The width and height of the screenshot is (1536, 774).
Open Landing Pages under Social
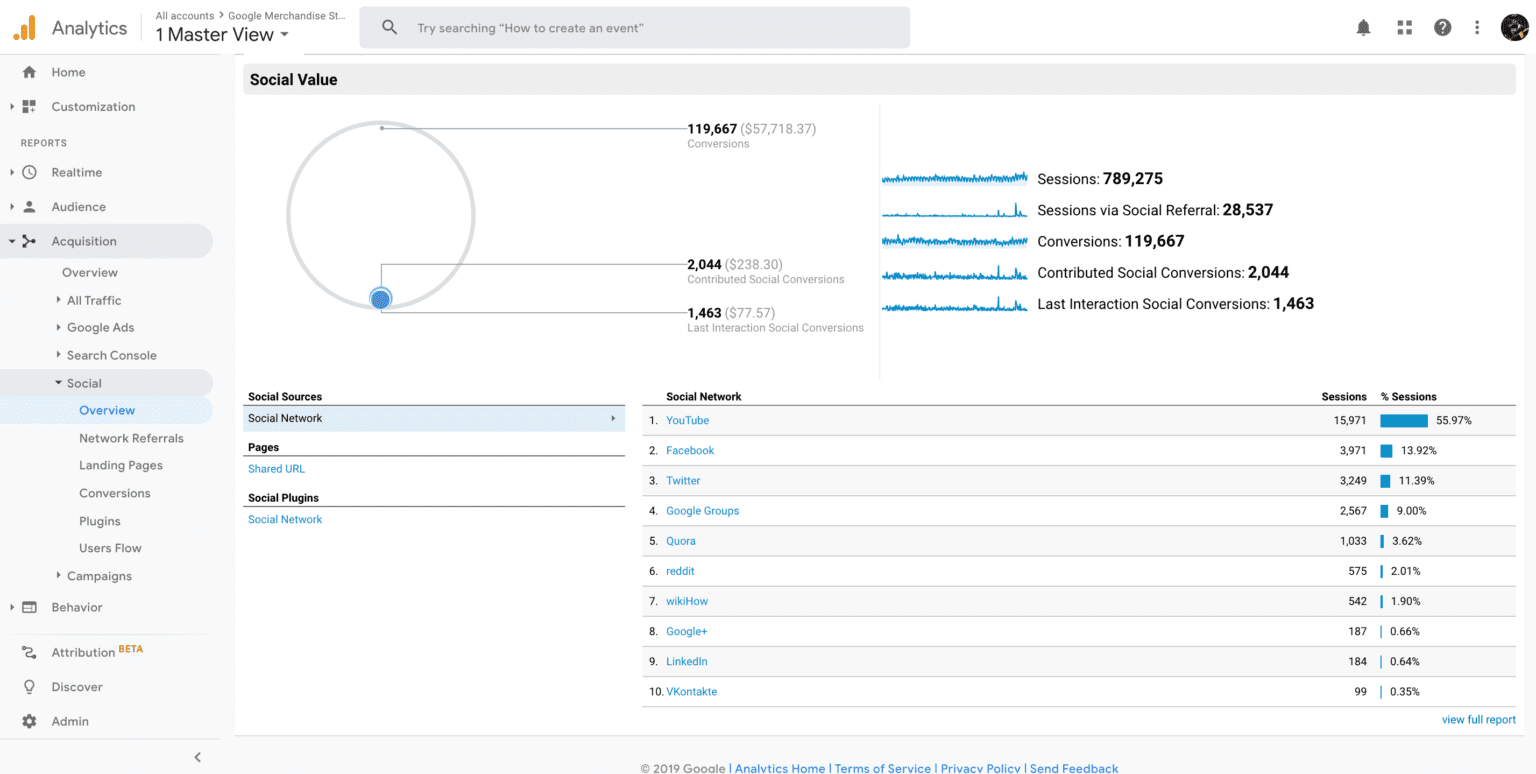coord(121,465)
